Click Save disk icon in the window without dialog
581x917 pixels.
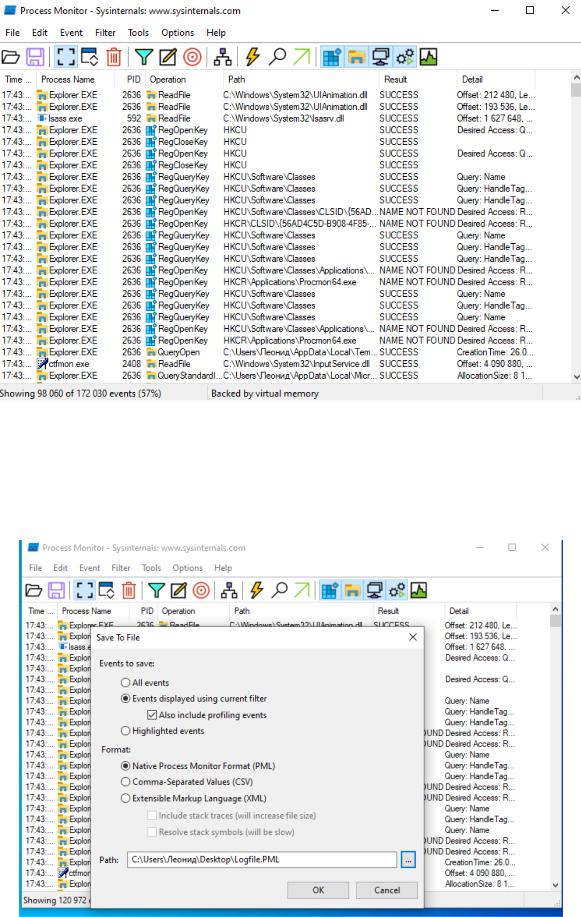(x=35, y=57)
